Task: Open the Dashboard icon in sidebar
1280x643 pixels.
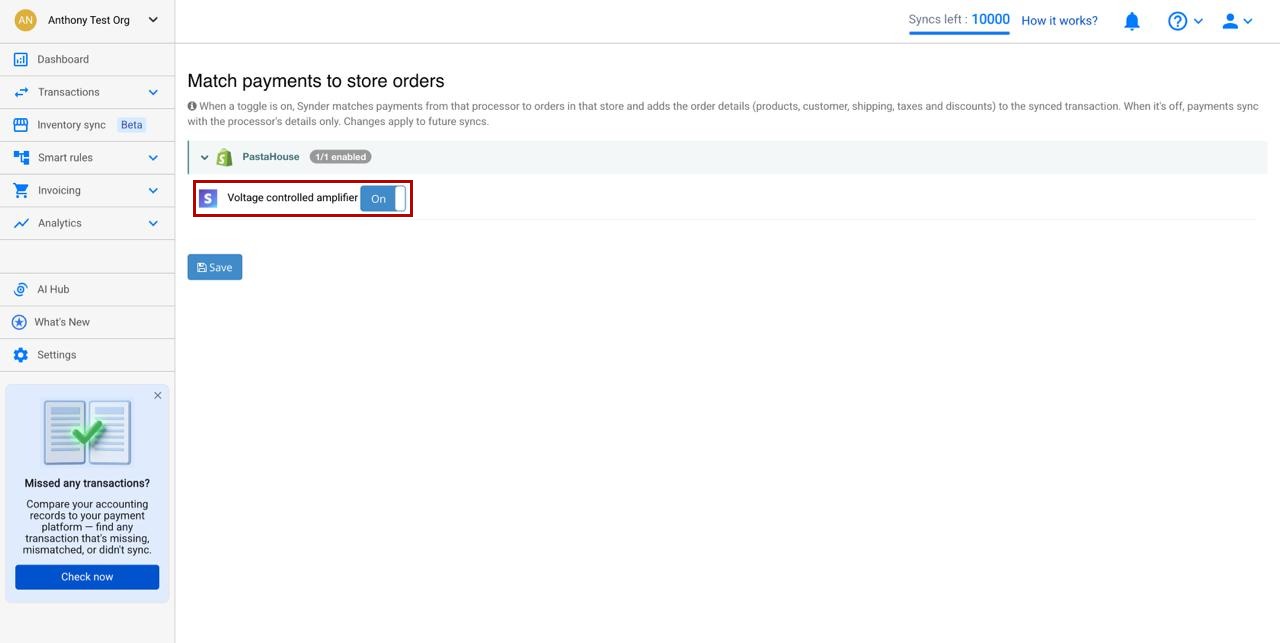Action: (21, 59)
